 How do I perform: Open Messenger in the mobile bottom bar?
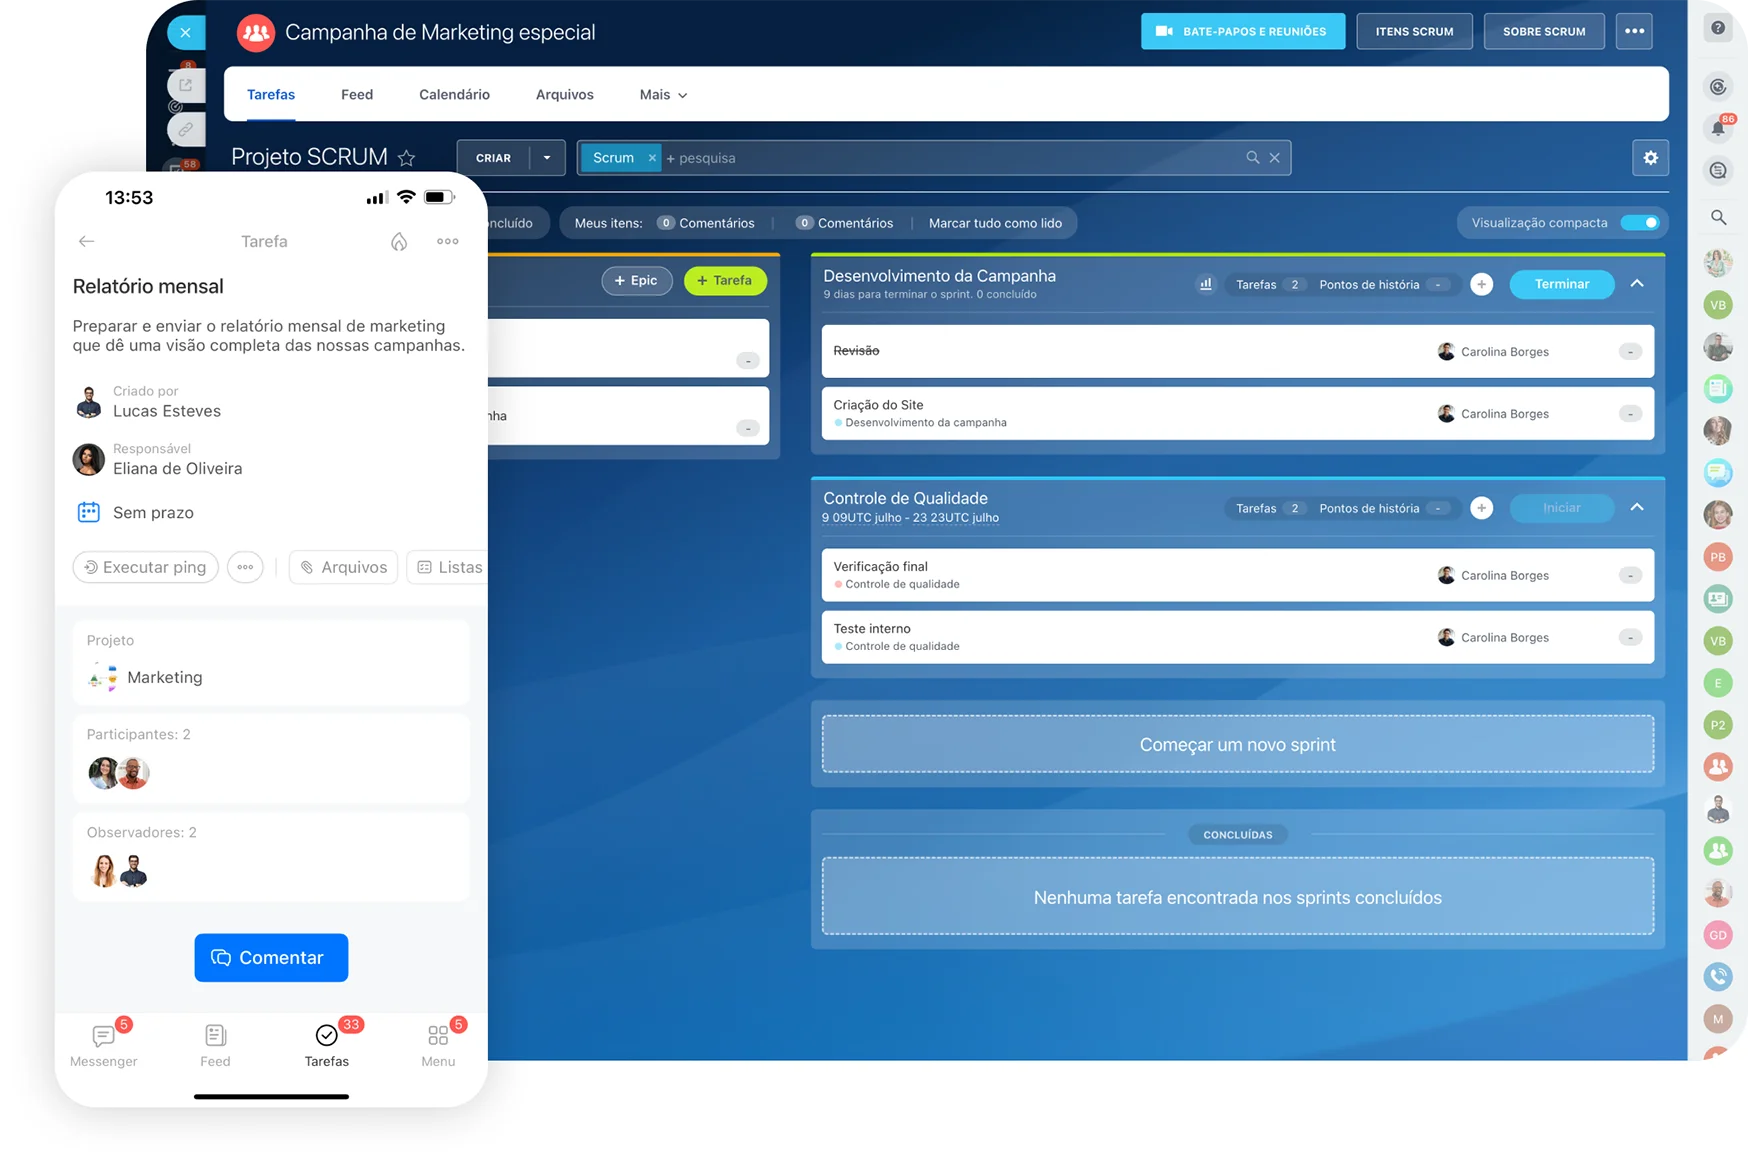click(104, 1045)
